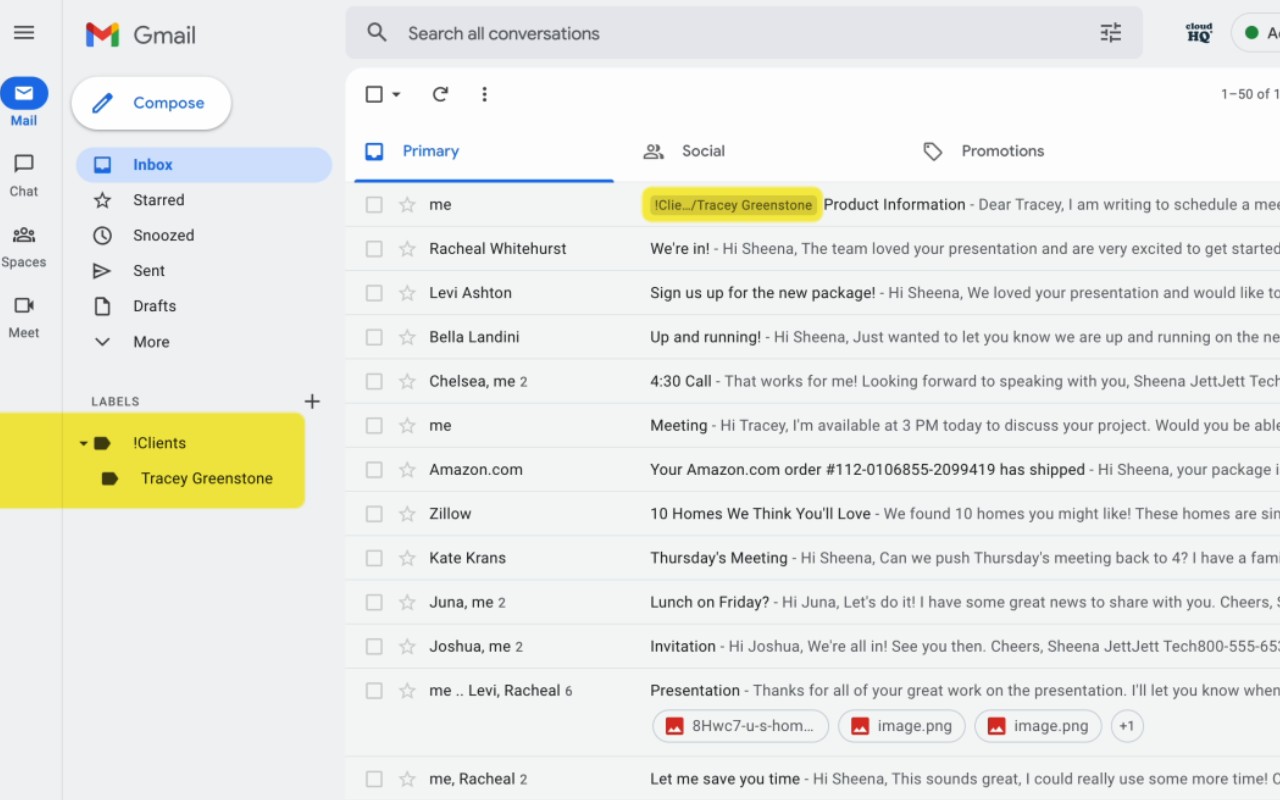Create a new label with plus icon
1280x800 pixels.
[312, 401]
